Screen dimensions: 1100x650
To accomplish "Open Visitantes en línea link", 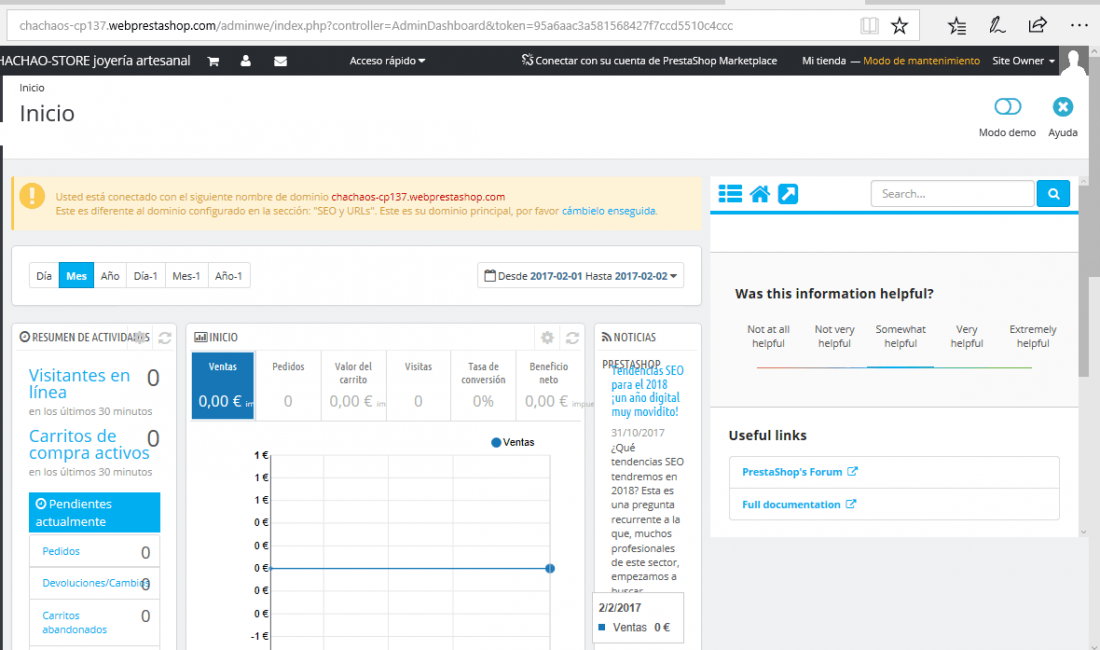I will (x=79, y=384).
